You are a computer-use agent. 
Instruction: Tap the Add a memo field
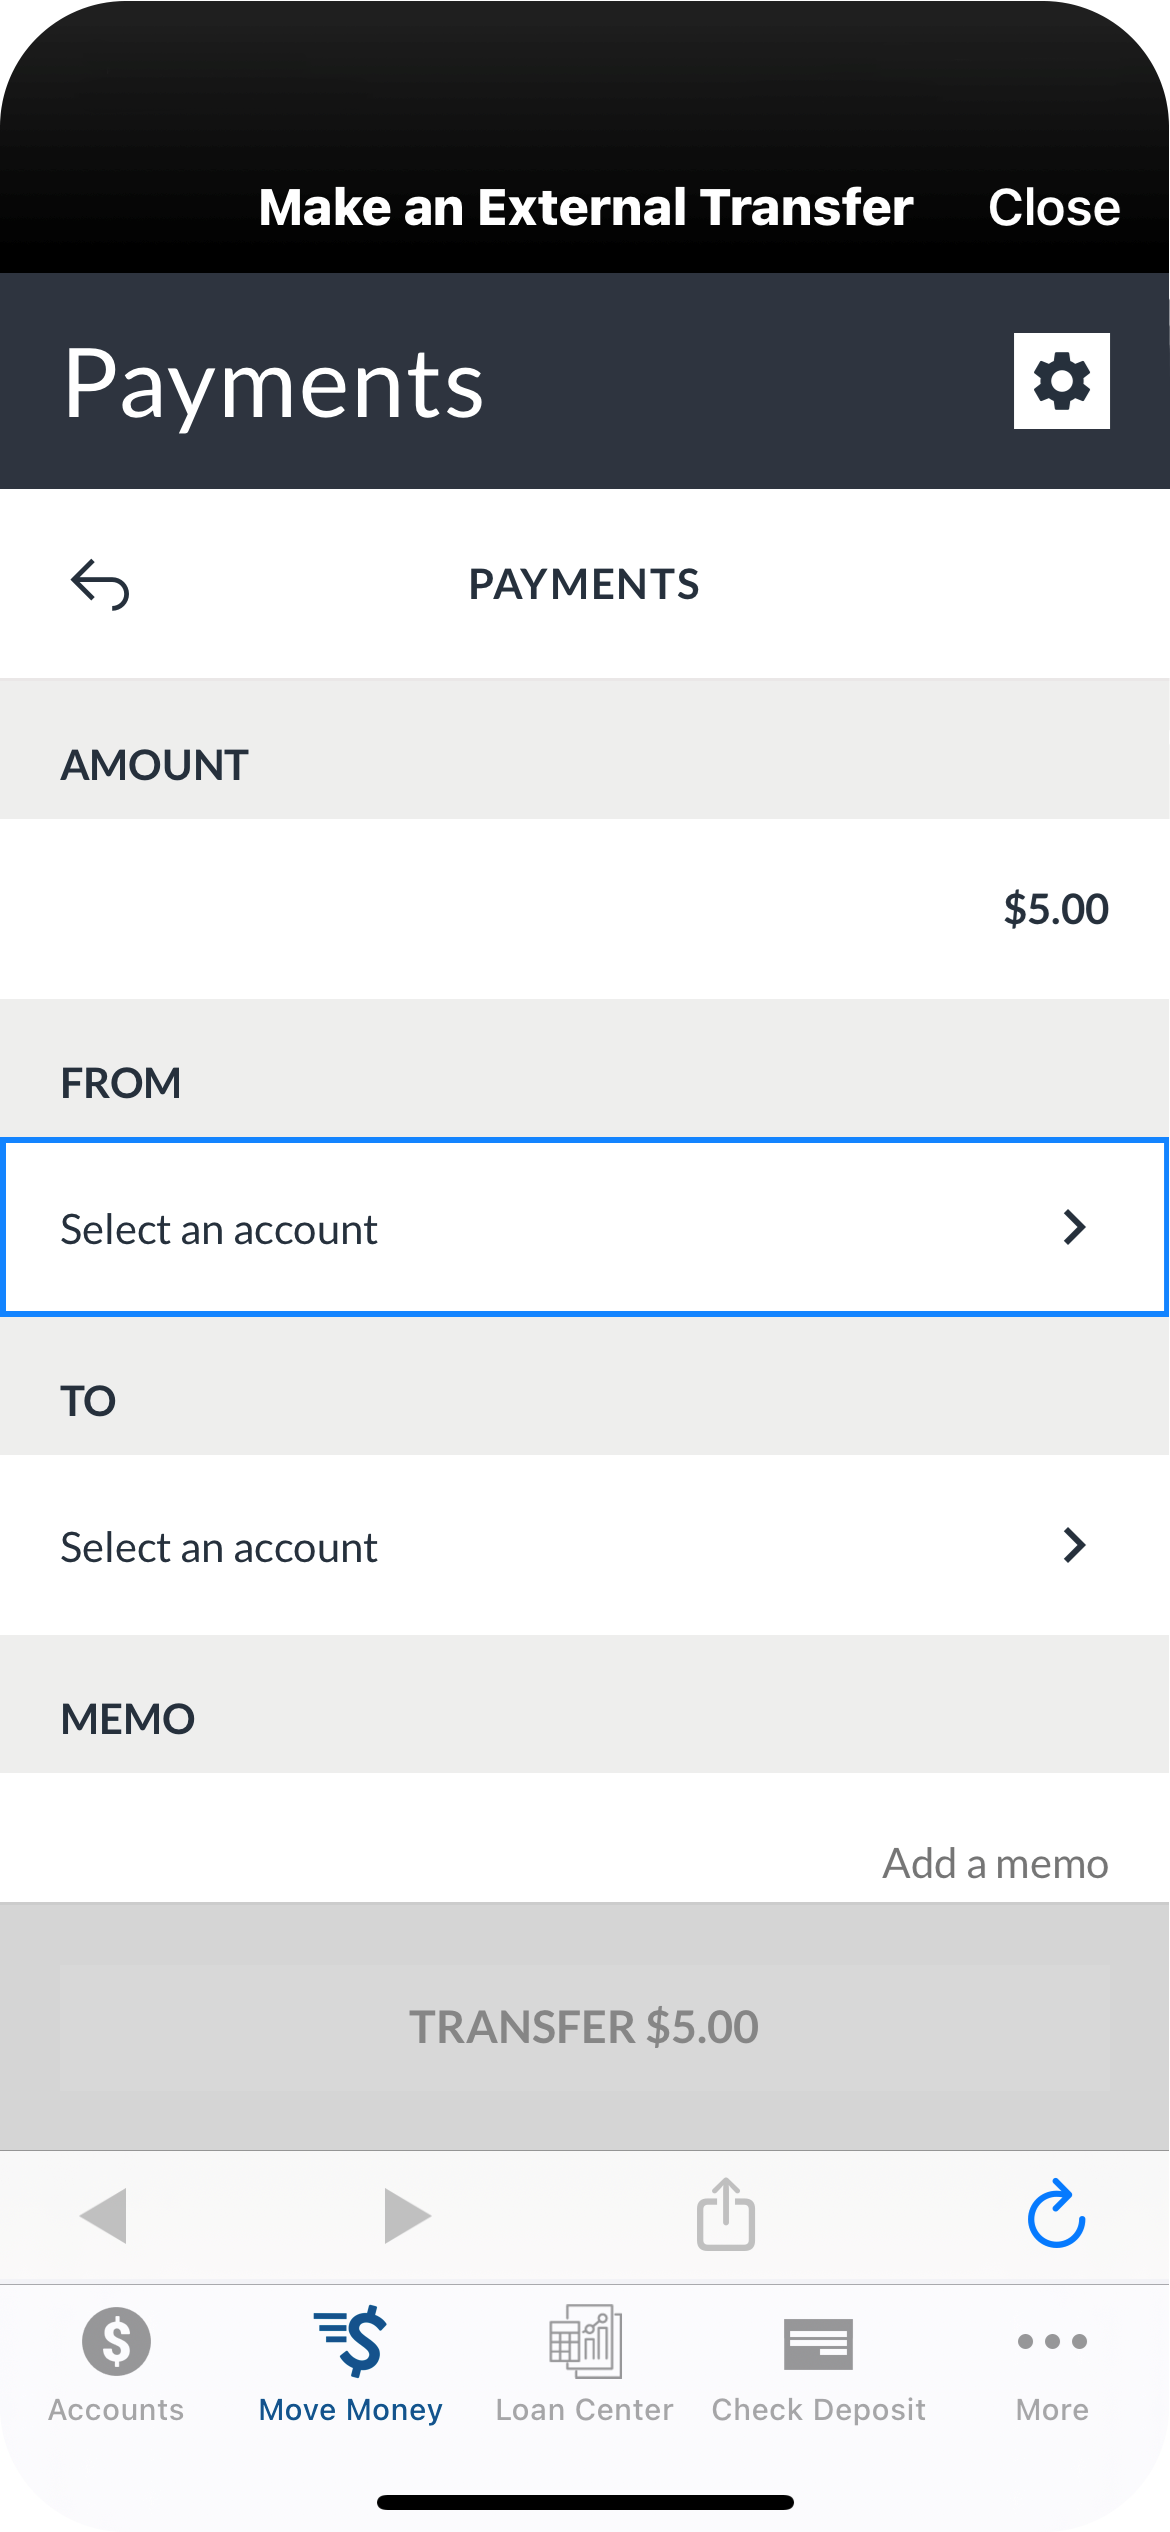[994, 1864]
